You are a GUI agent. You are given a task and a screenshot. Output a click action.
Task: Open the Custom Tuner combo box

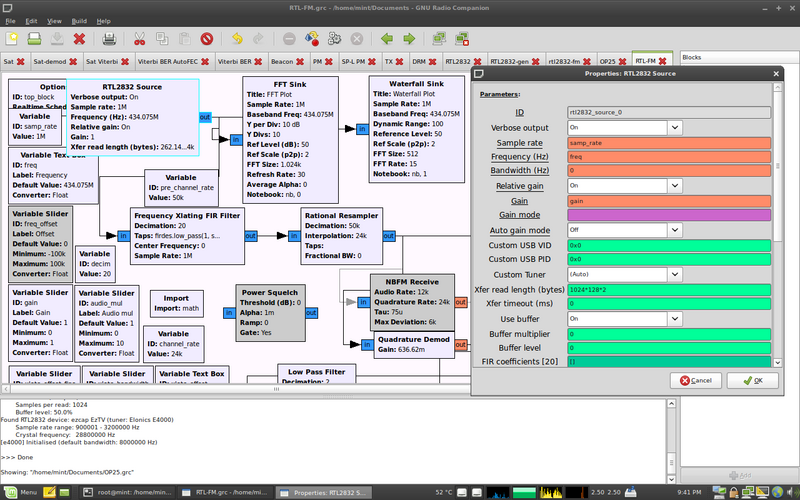625,274
